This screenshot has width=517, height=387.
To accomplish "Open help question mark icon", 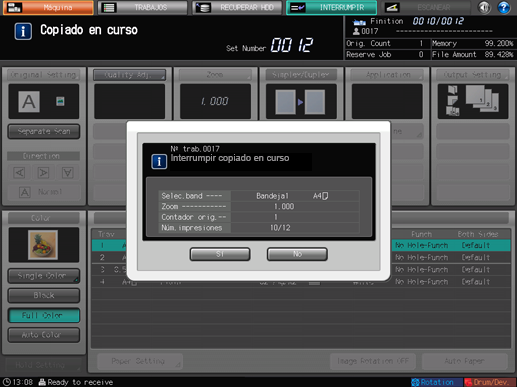I will pos(504,7).
